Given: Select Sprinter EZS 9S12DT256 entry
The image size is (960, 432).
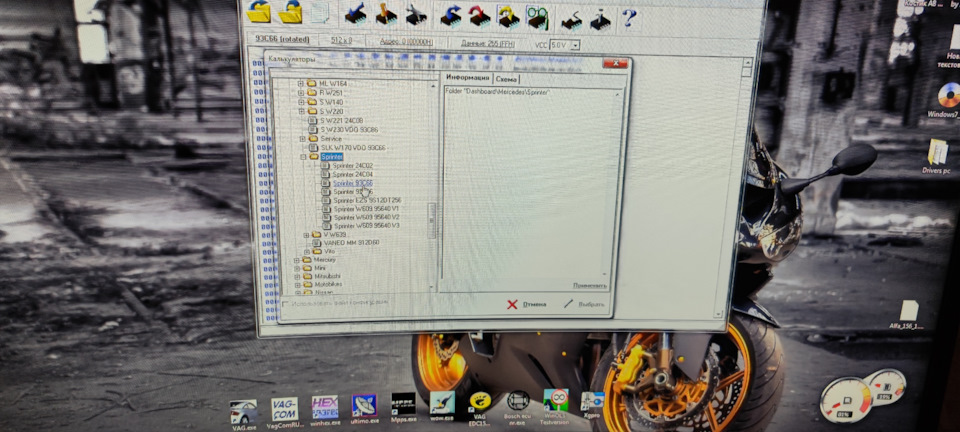Looking at the screenshot, I should click(367, 200).
